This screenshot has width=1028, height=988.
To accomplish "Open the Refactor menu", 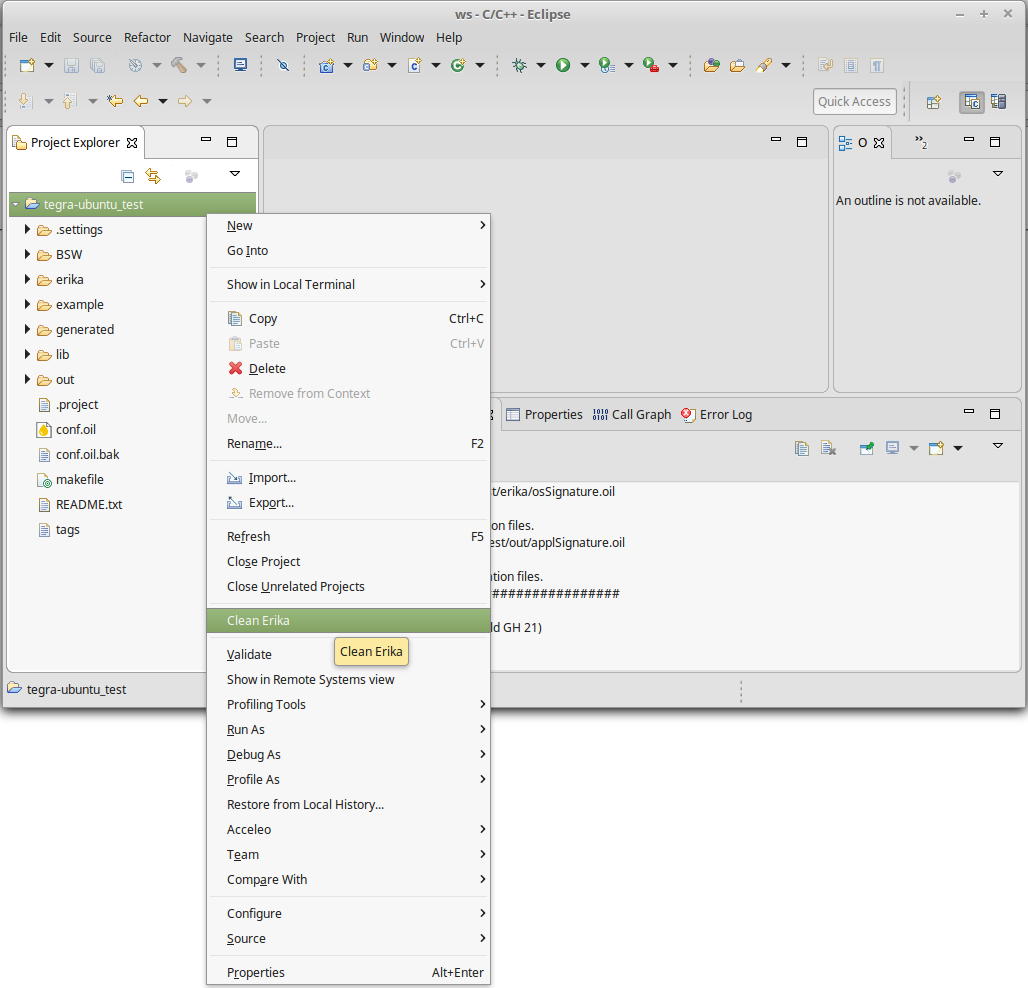I will (147, 37).
